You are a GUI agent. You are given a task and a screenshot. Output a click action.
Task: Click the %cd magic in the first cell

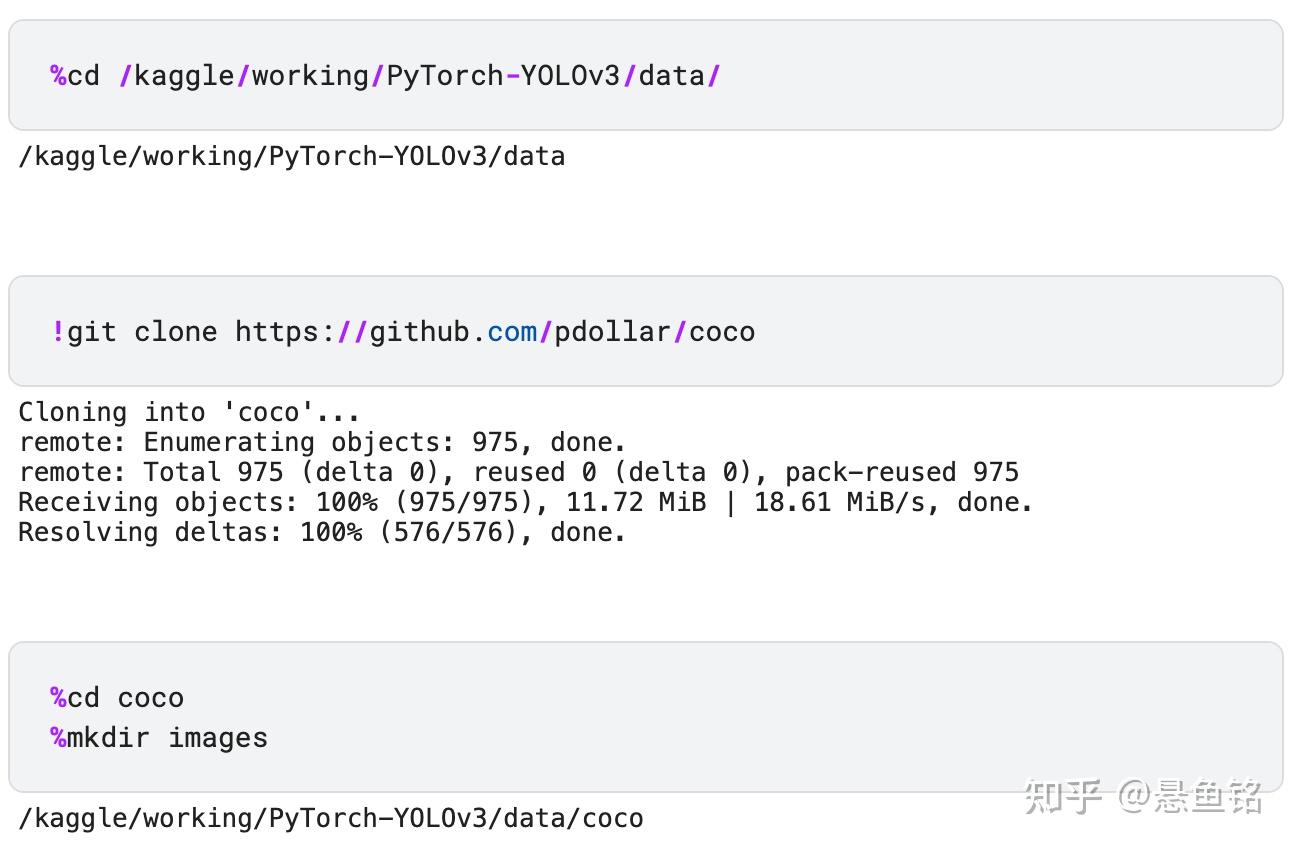click(x=75, y=76)
